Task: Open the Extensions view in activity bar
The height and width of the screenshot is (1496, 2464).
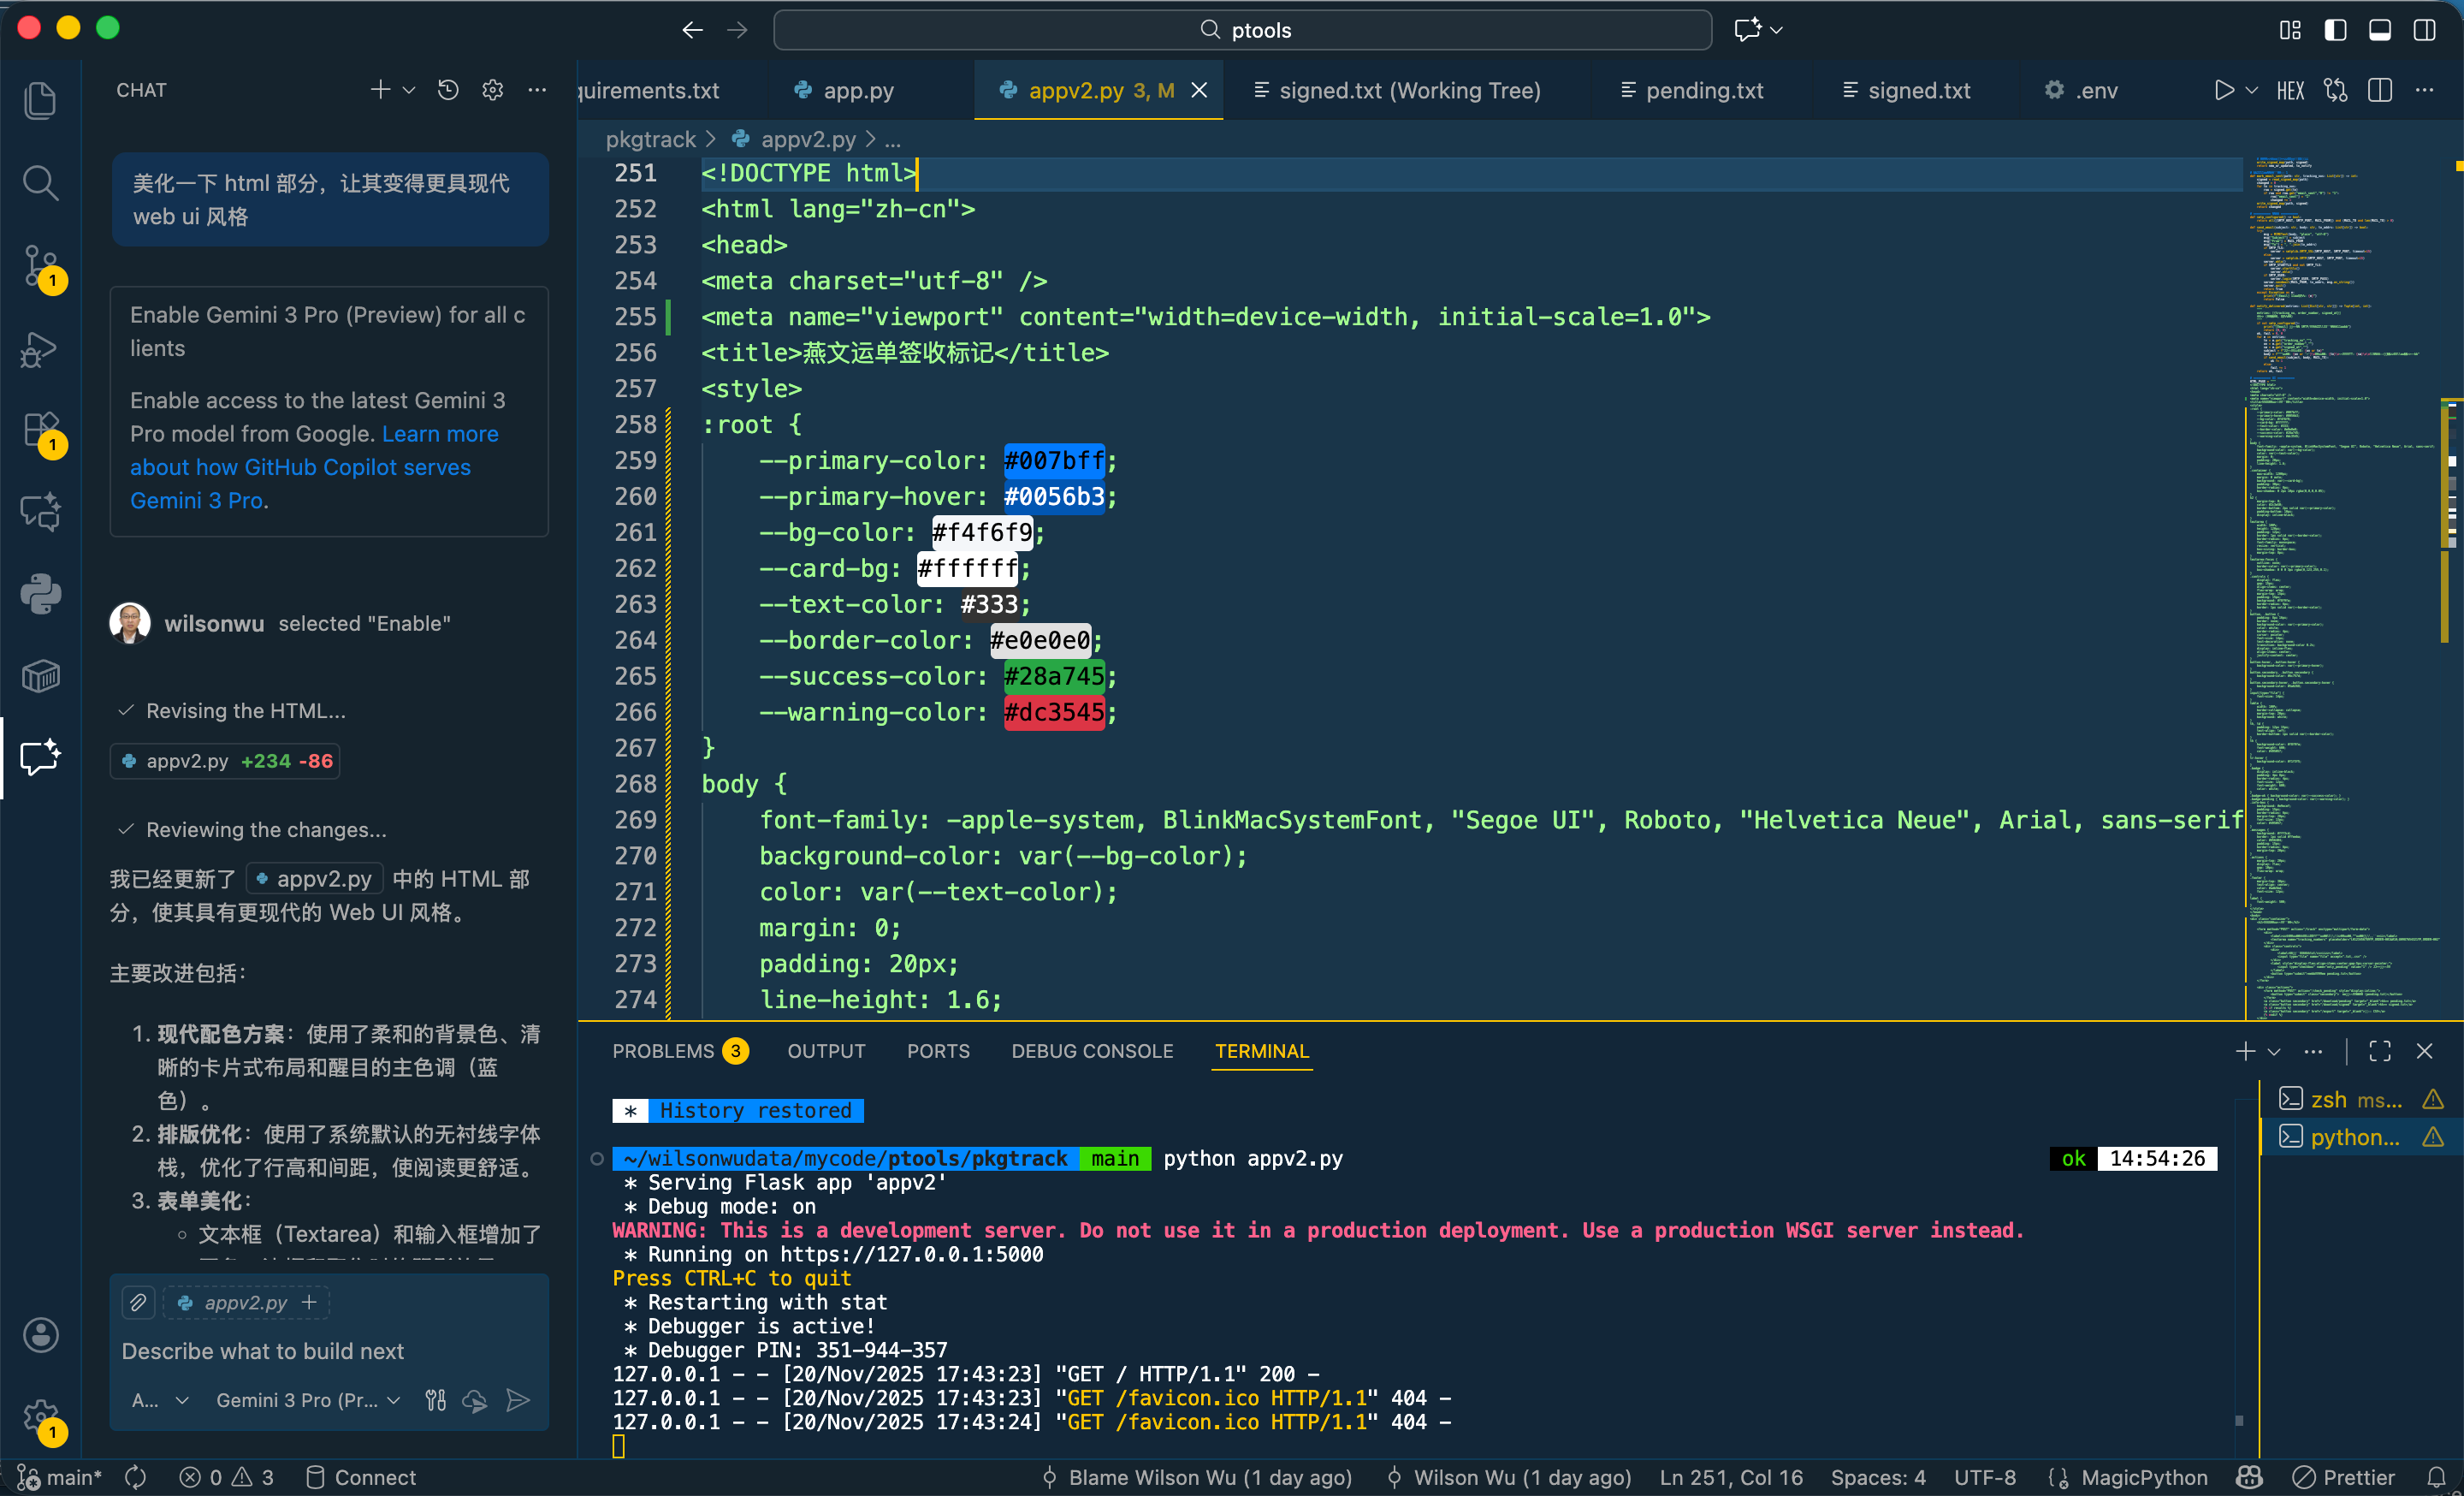Action: pos(40,431)
